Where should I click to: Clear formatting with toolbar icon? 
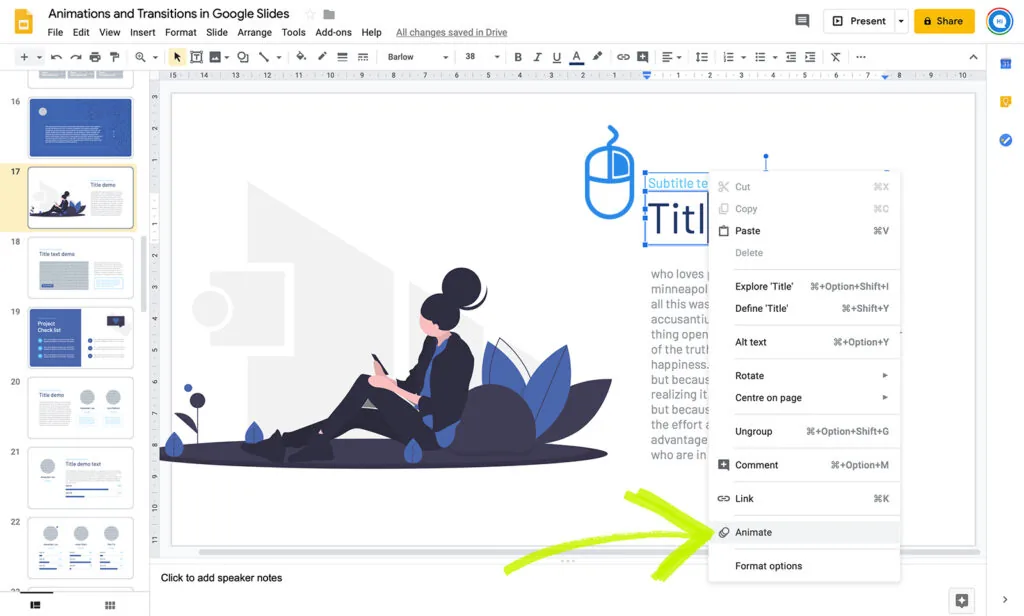(x=835, y=57)
